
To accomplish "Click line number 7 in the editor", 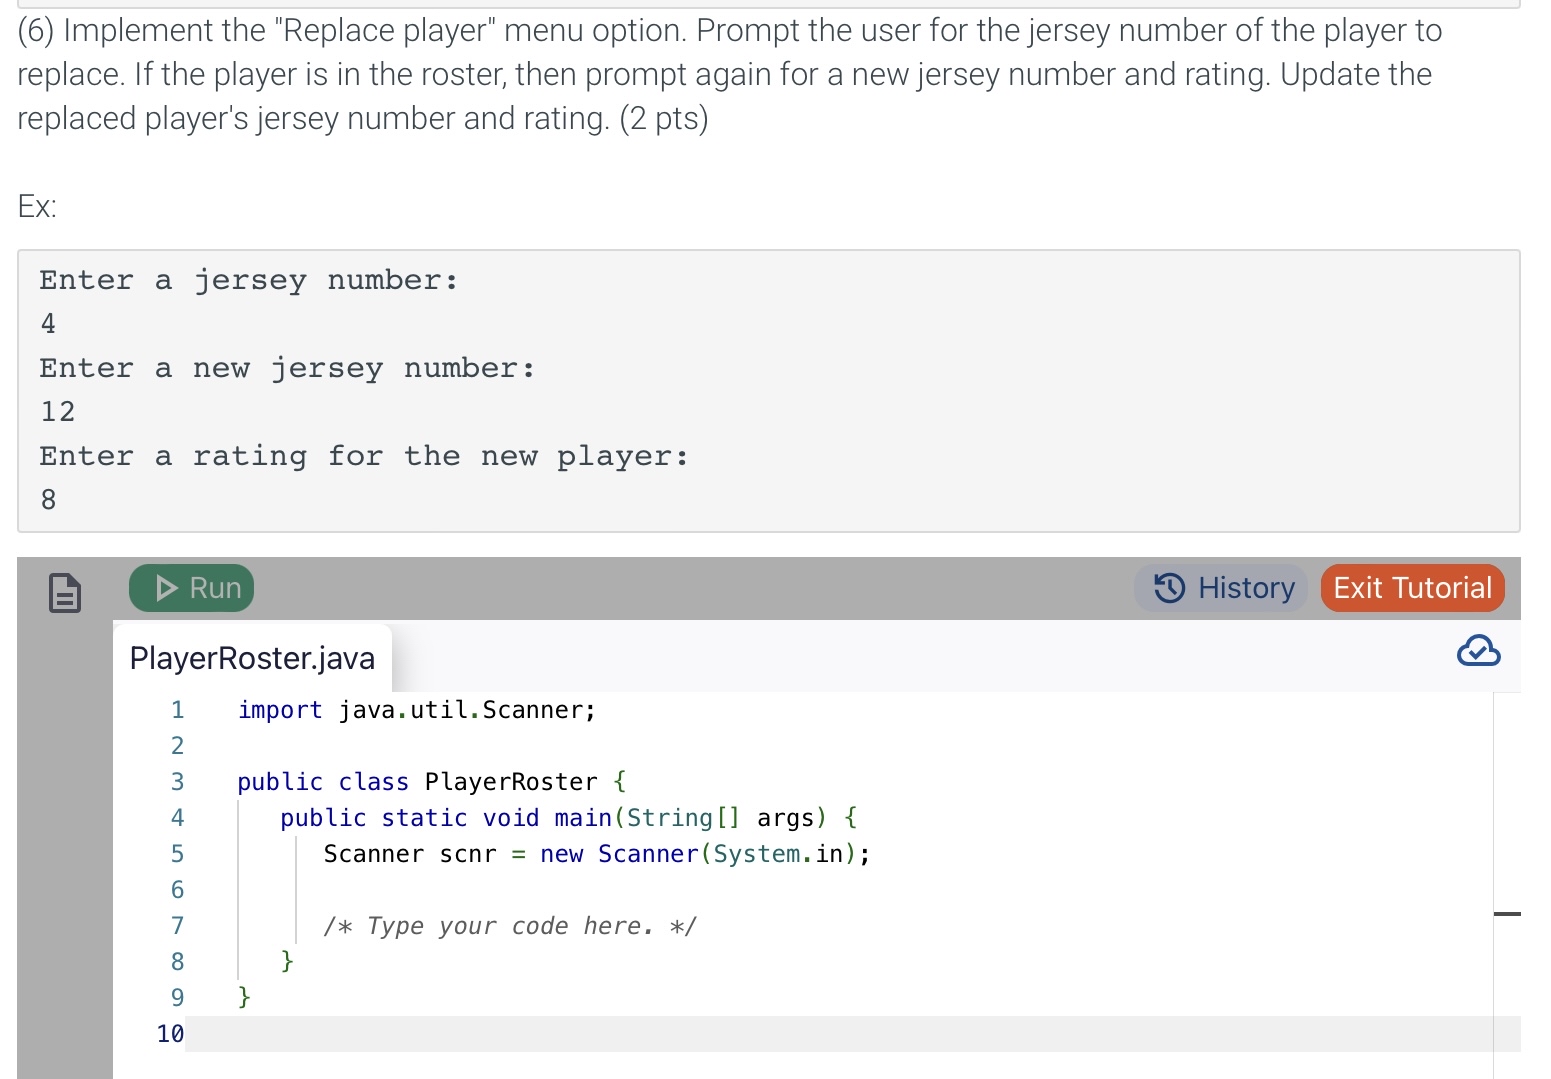I will pos(177,925).
